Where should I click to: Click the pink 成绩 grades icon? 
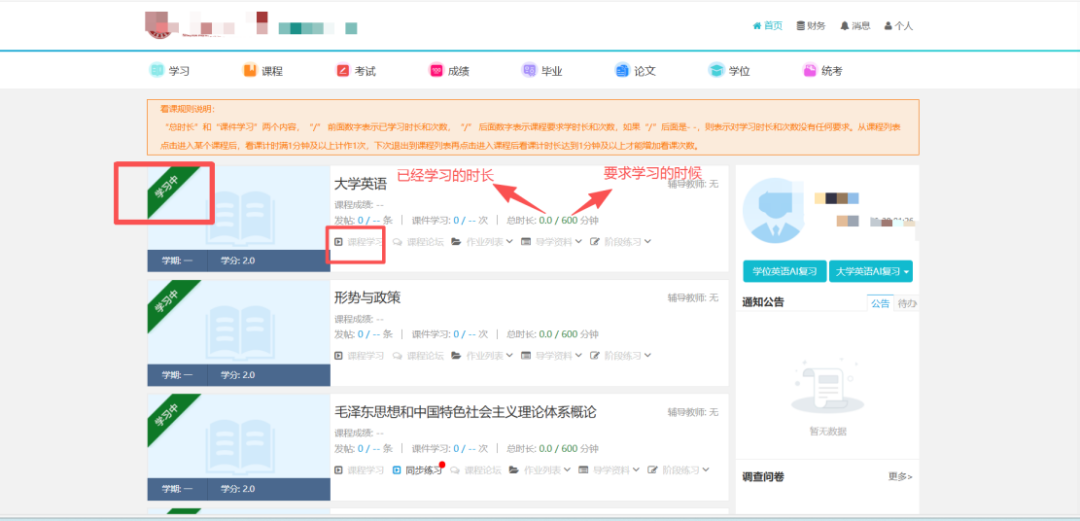[x=436, y=71]
